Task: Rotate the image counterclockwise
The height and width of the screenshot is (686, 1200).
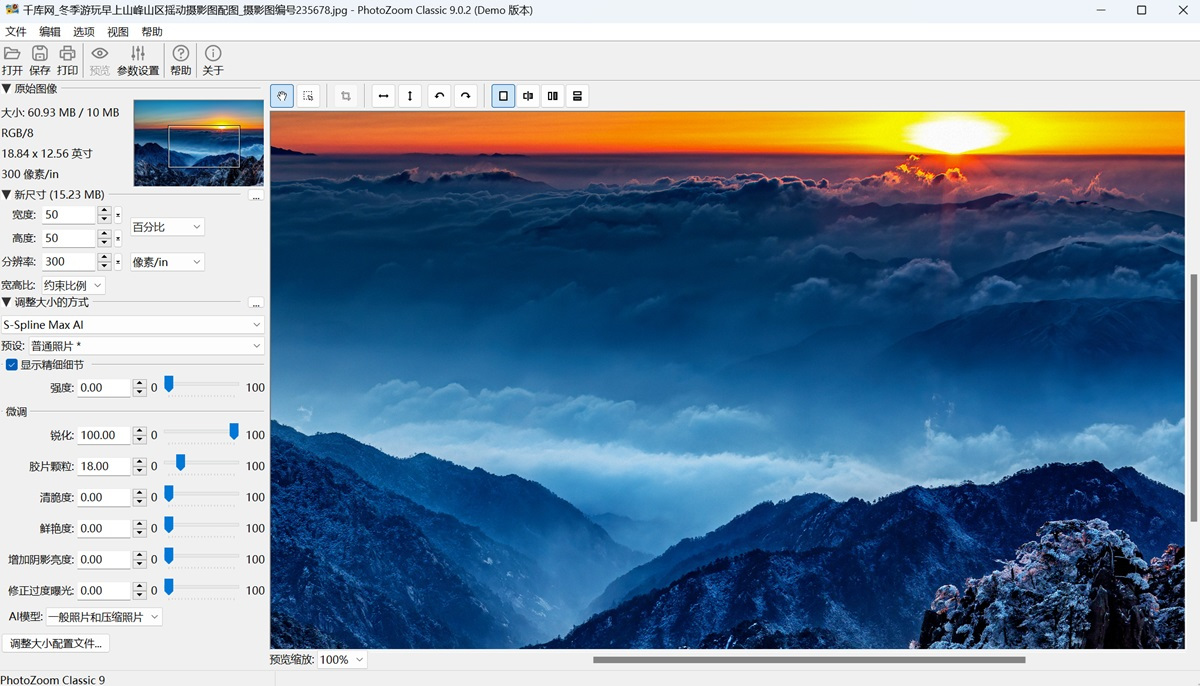Action: [x=439, y=96]
